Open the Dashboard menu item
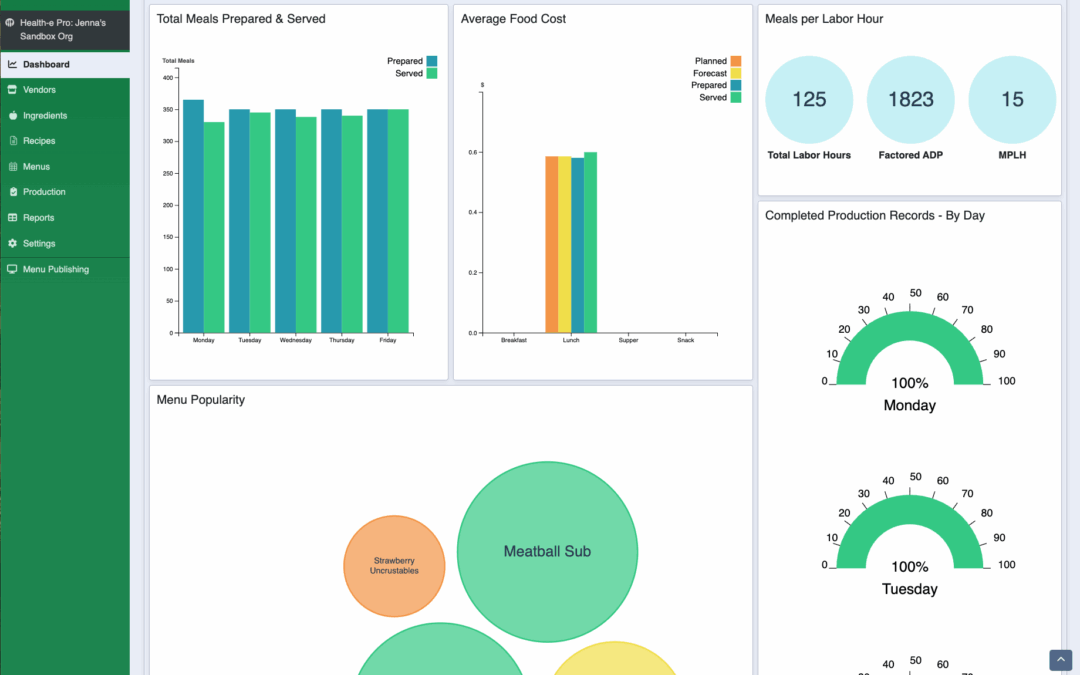1080x675 pixels. pyautogui.click(x=46, y=65)
